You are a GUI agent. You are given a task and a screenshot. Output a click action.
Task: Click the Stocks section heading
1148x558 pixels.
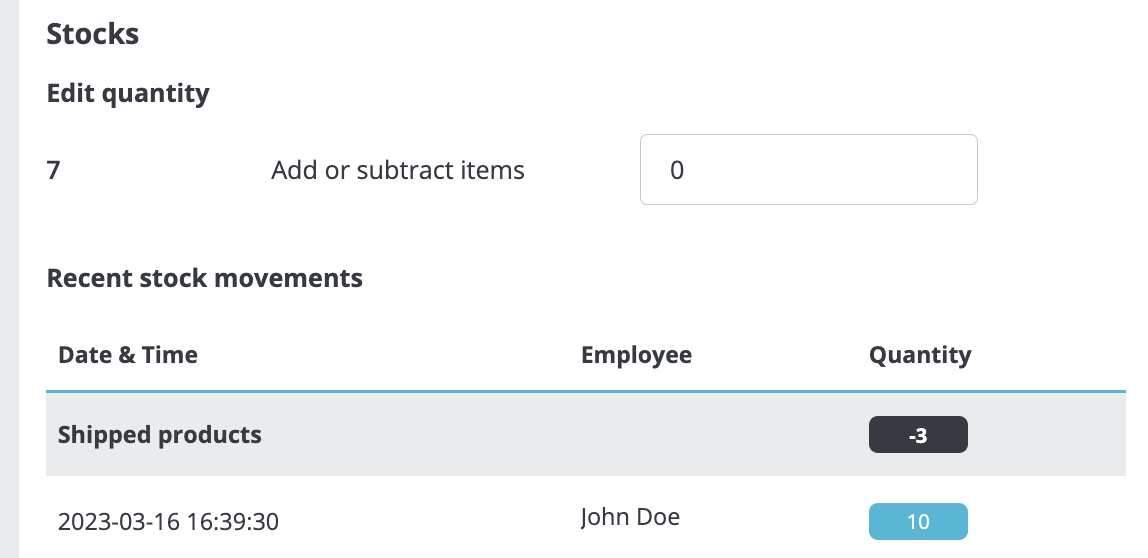92,34
